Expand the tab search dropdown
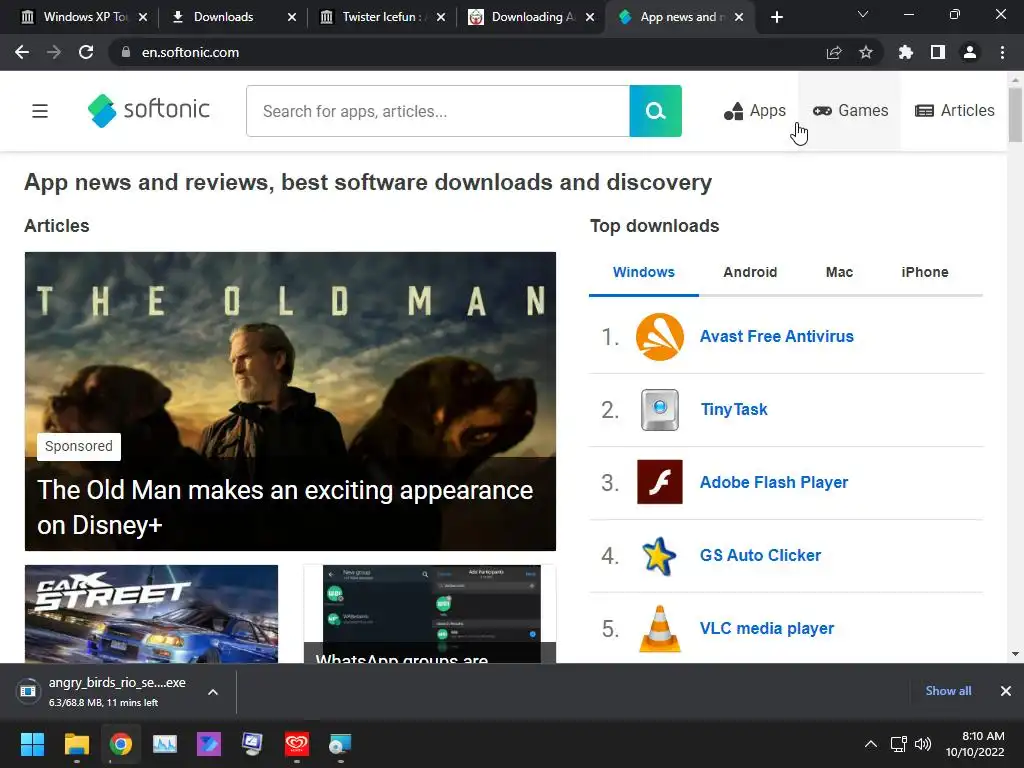Viewport: 1024px width, 768px height. coord(863,14)
